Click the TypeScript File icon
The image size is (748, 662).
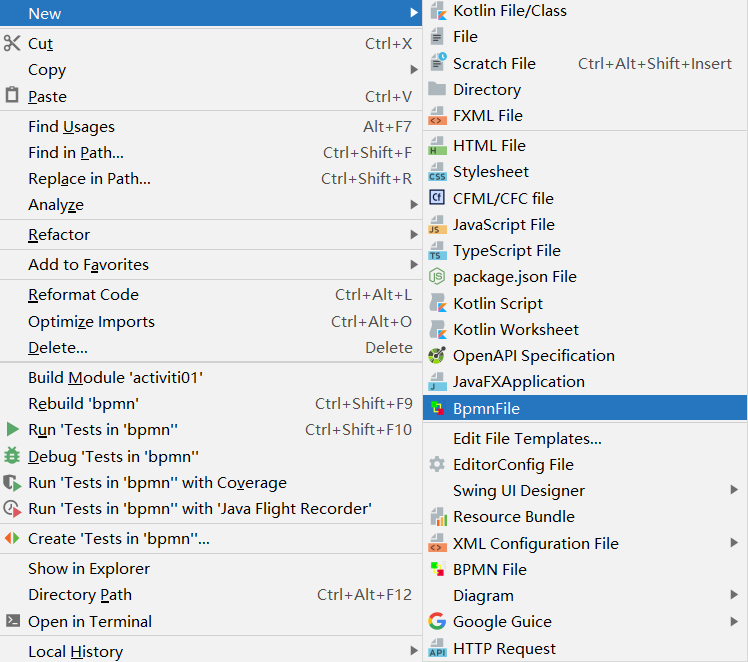[x=437, y=251]
